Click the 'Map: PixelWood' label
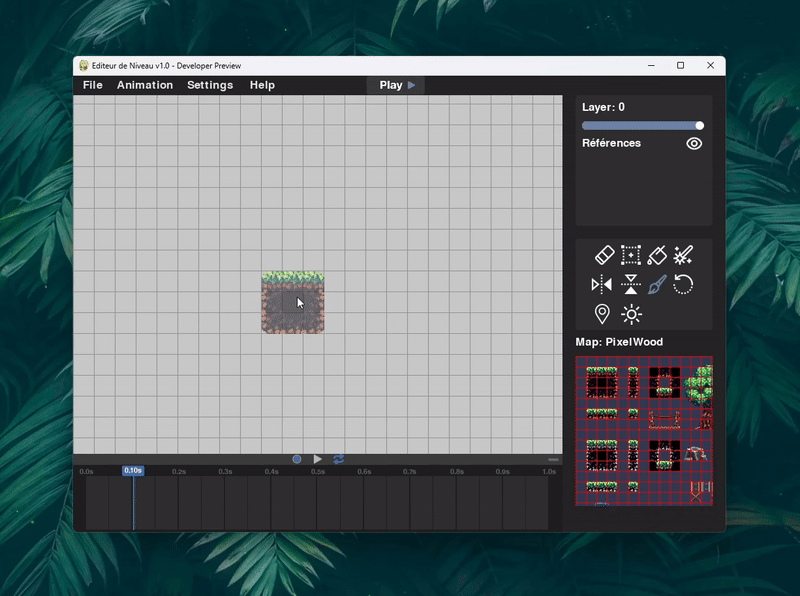Screen dimensions: 800x596 [x=619, y=342]
